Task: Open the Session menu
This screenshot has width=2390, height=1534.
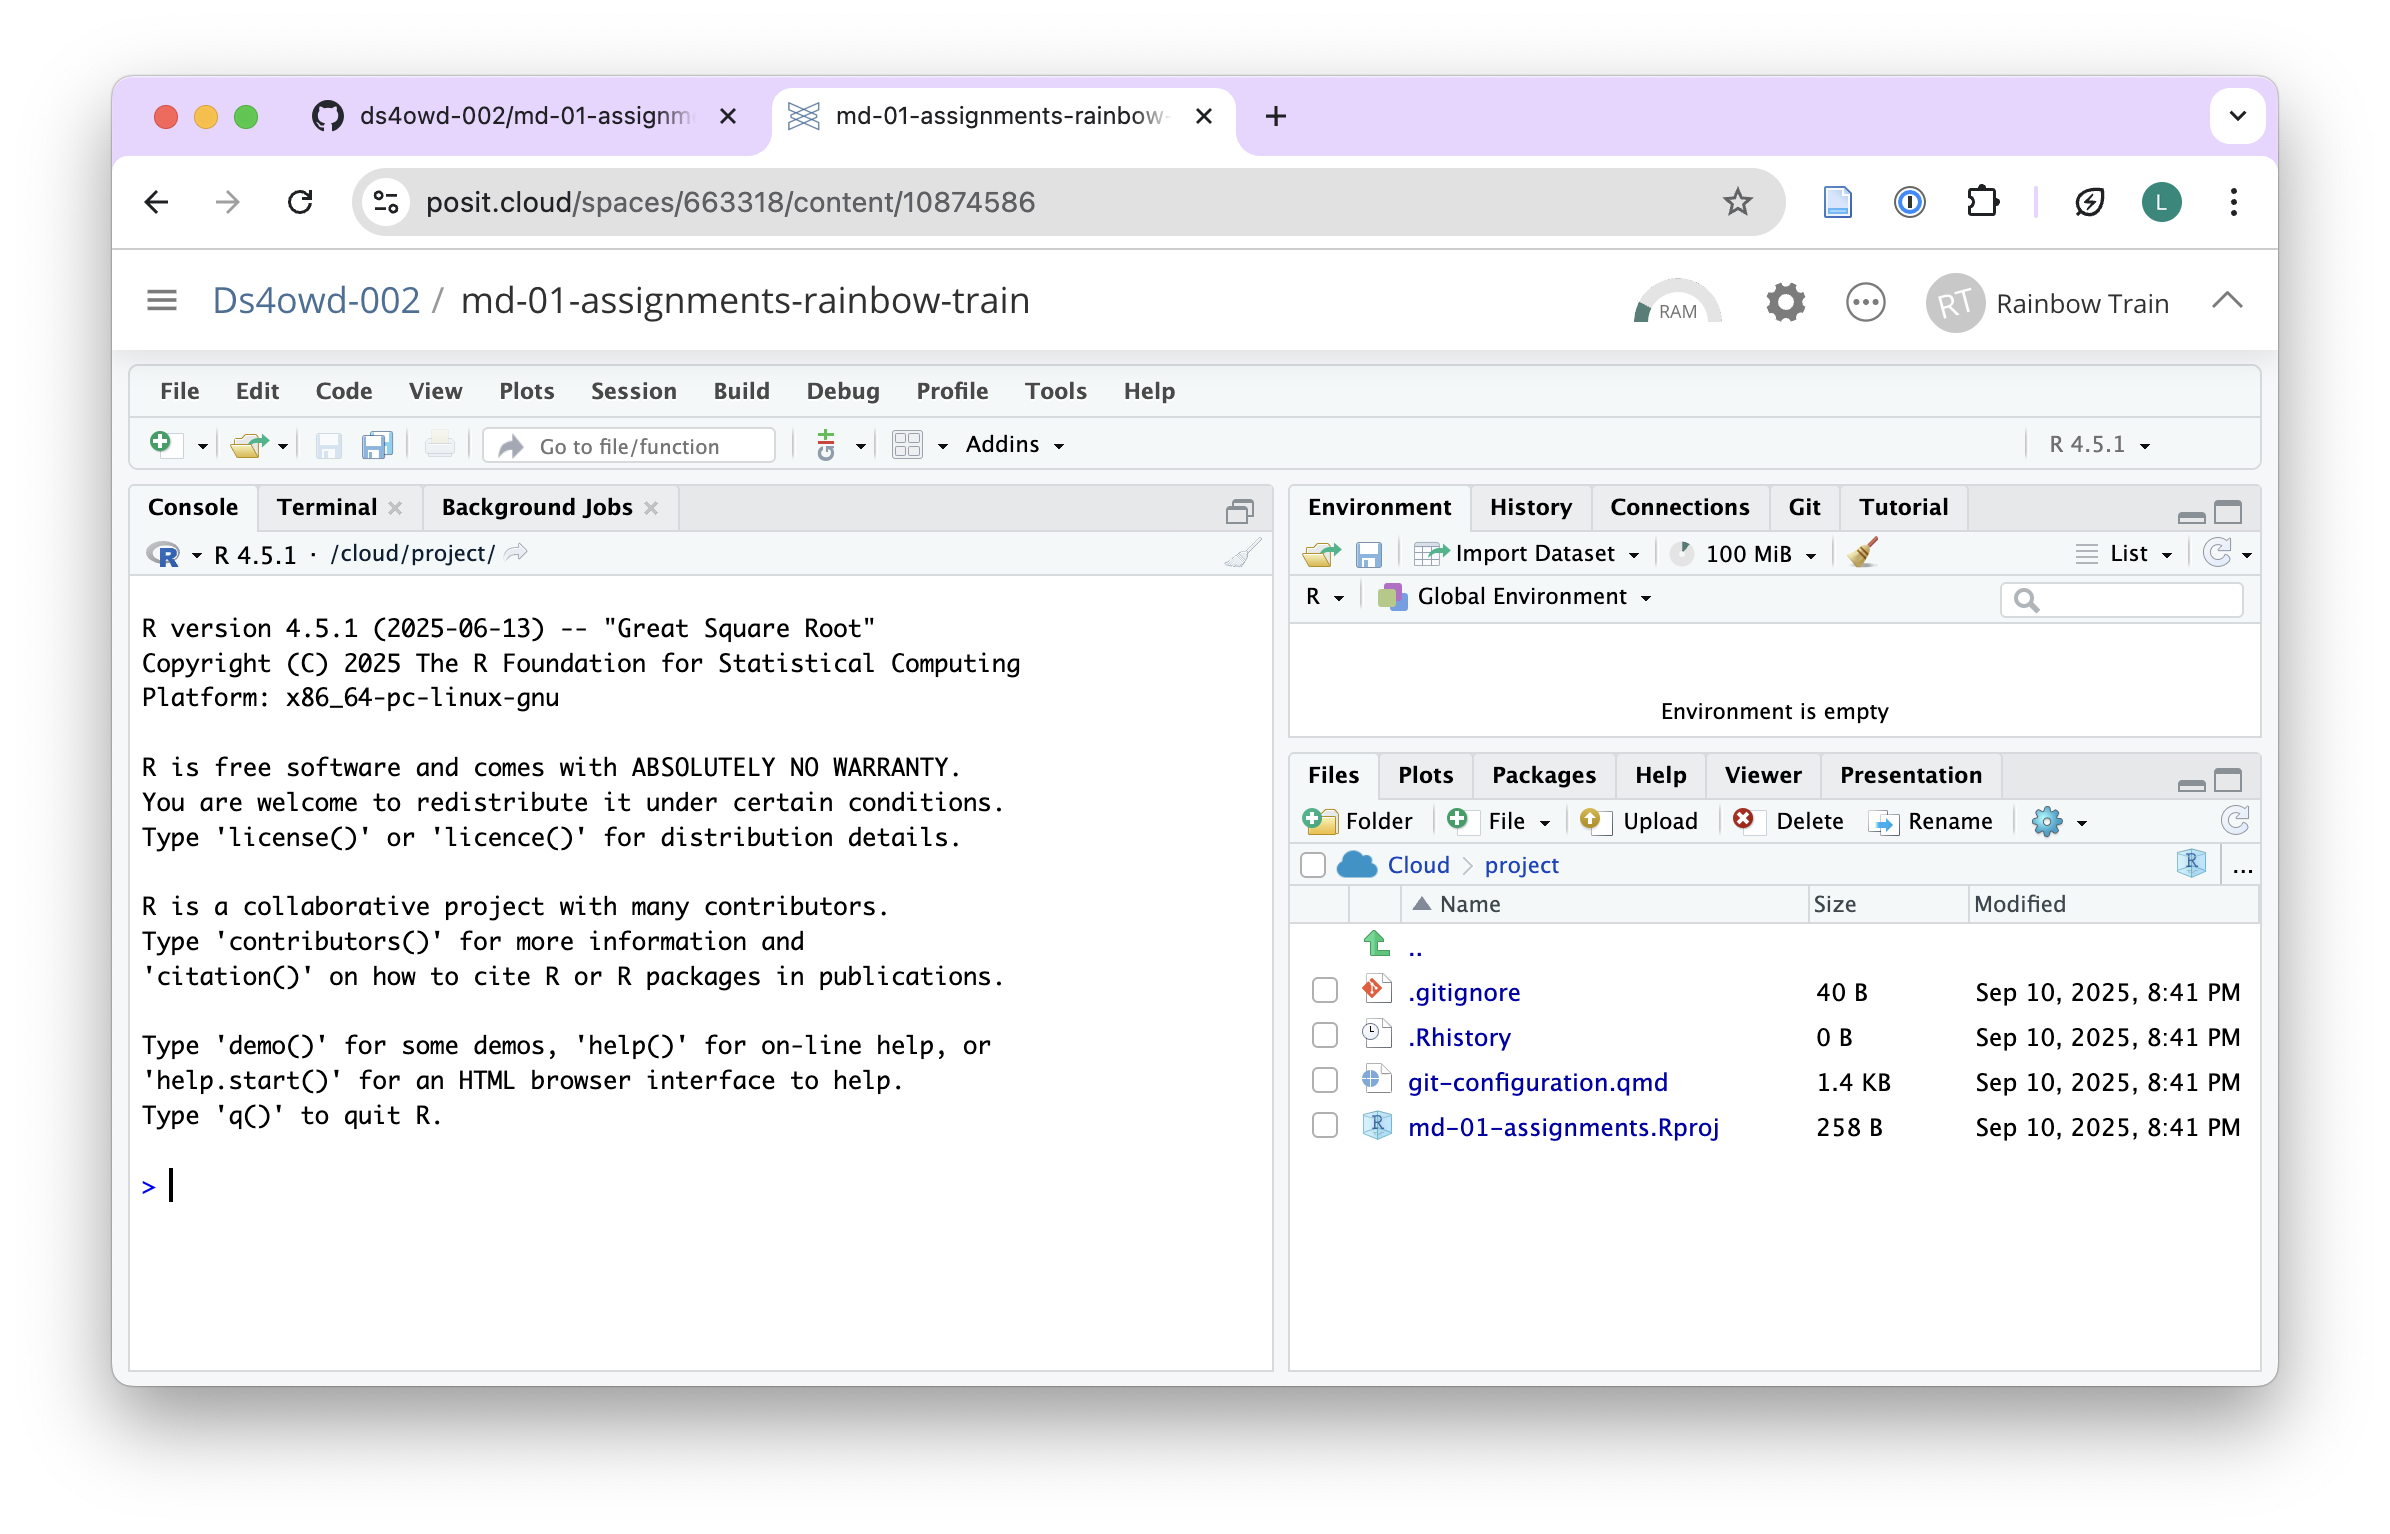Action: point(633,391)
